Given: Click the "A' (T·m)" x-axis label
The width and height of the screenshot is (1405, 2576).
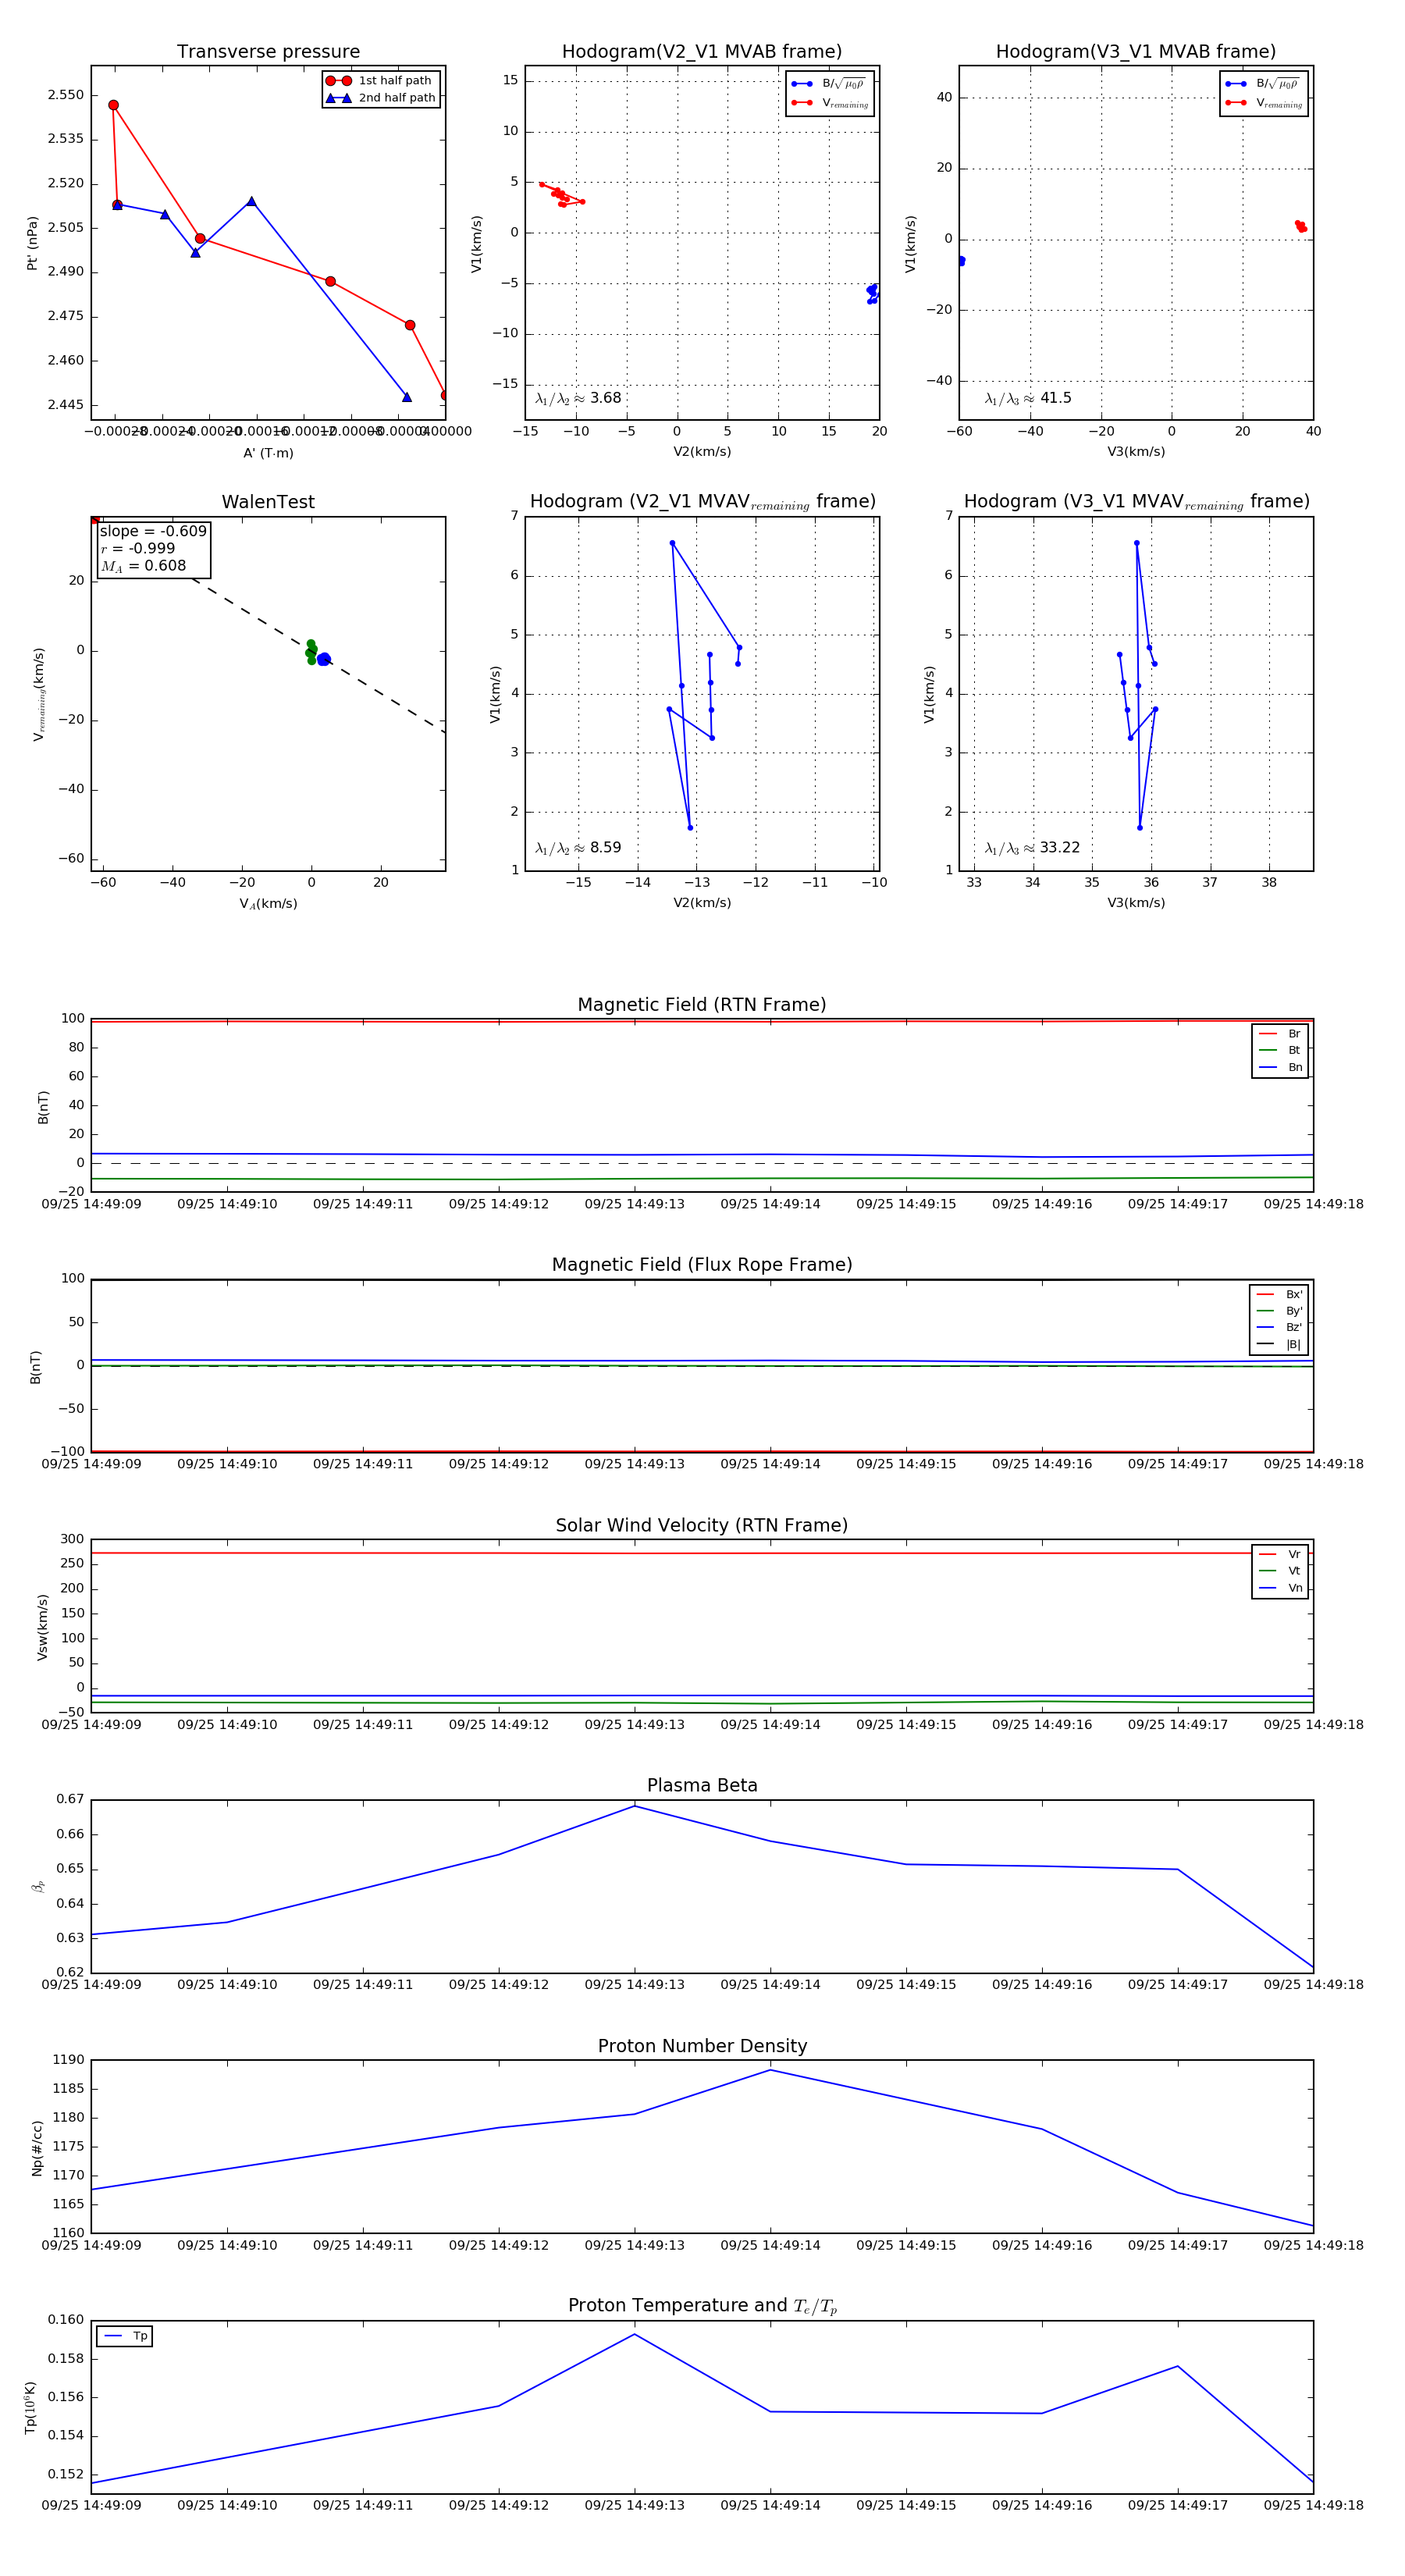Looking at the screenshot, I should [268, 453].
